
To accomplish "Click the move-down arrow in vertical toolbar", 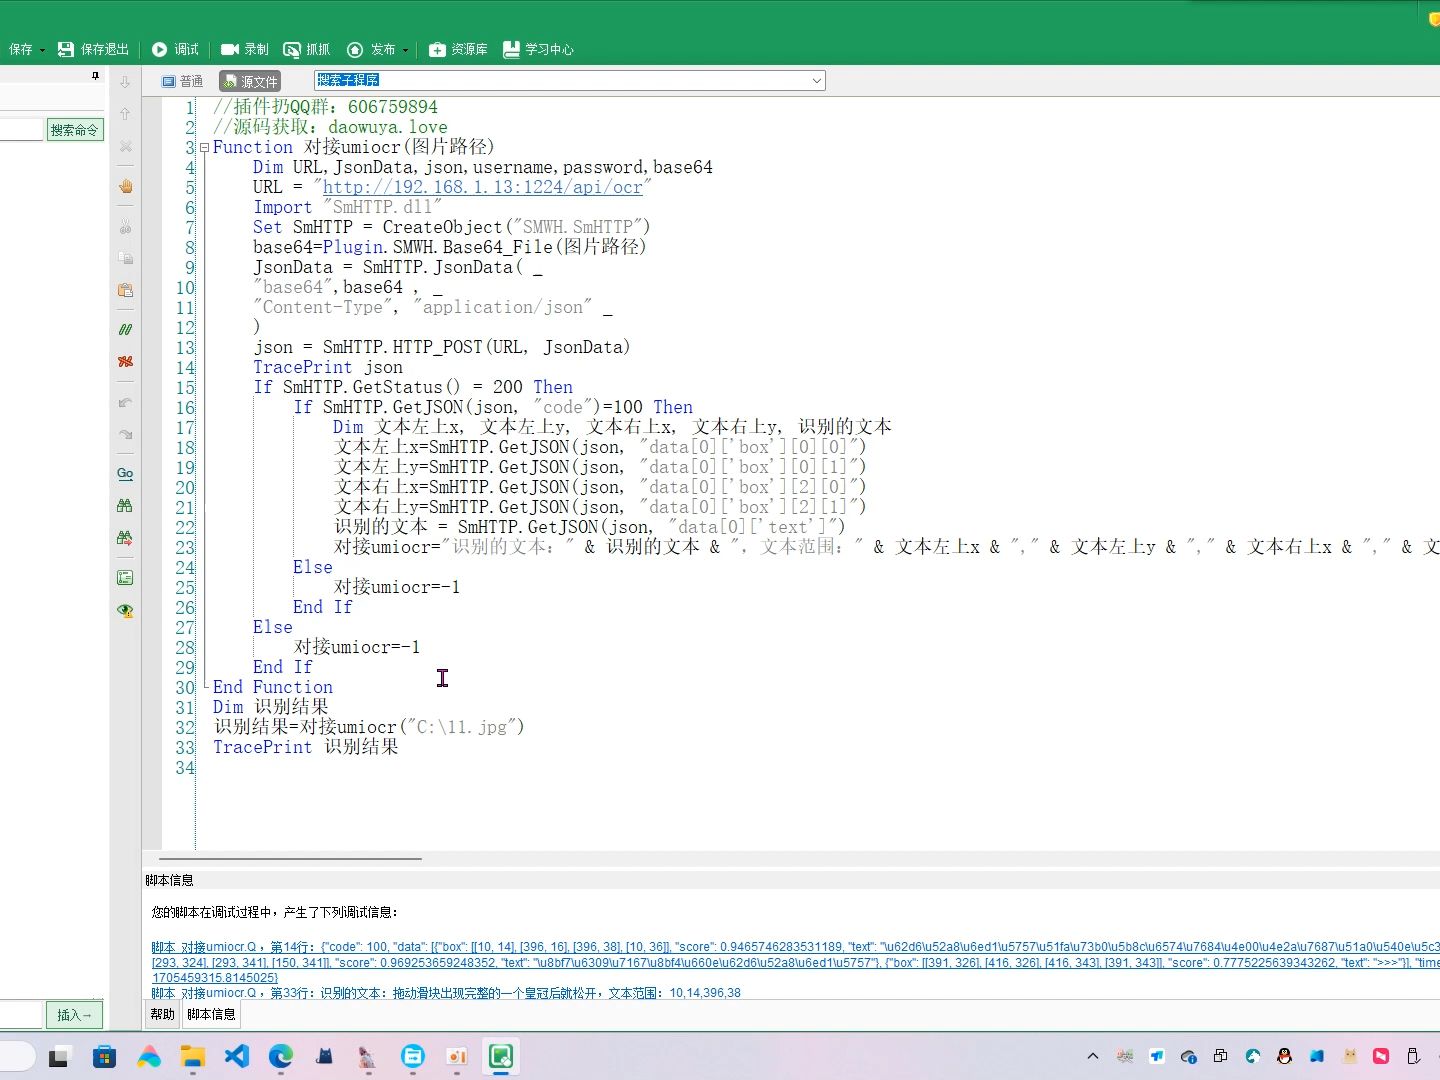I will tap(125, 82).
